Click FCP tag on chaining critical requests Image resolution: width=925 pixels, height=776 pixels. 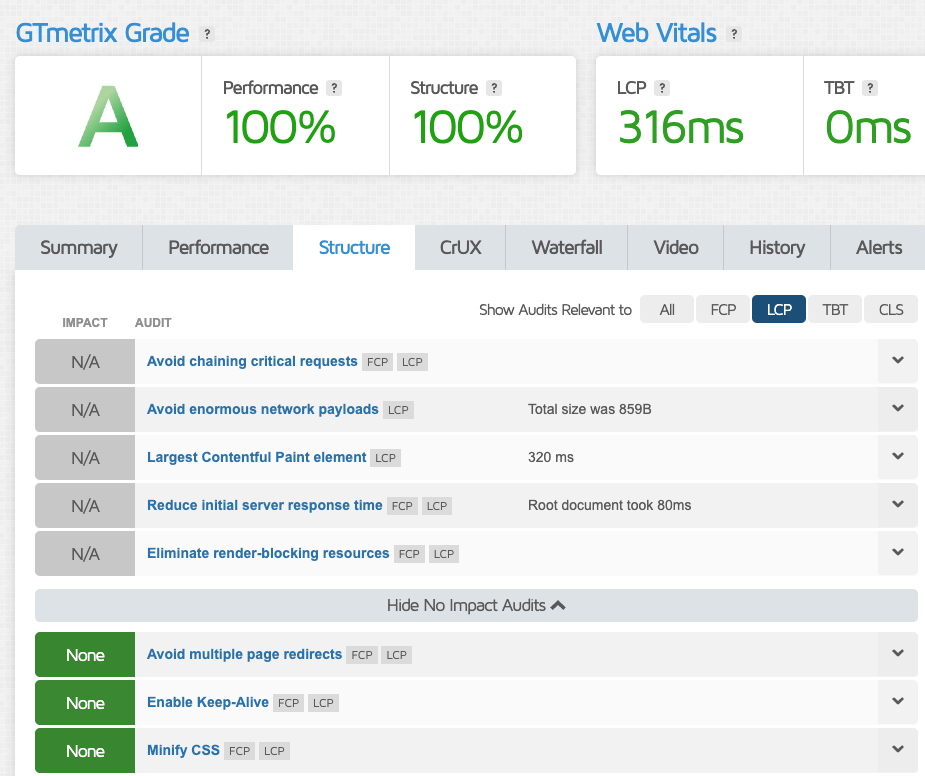point(377,362)
